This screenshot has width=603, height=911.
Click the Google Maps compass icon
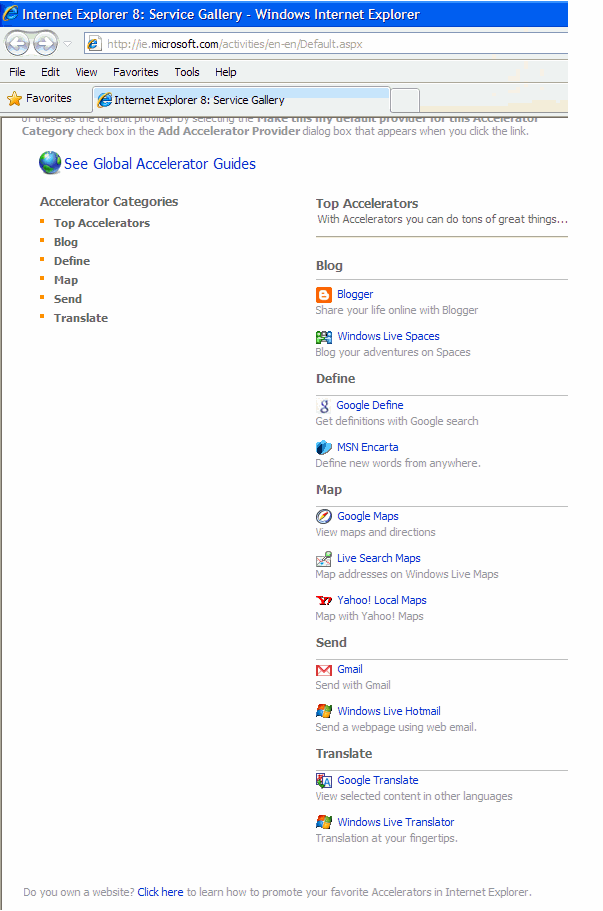pyautogui.click(x=324, y=517)
